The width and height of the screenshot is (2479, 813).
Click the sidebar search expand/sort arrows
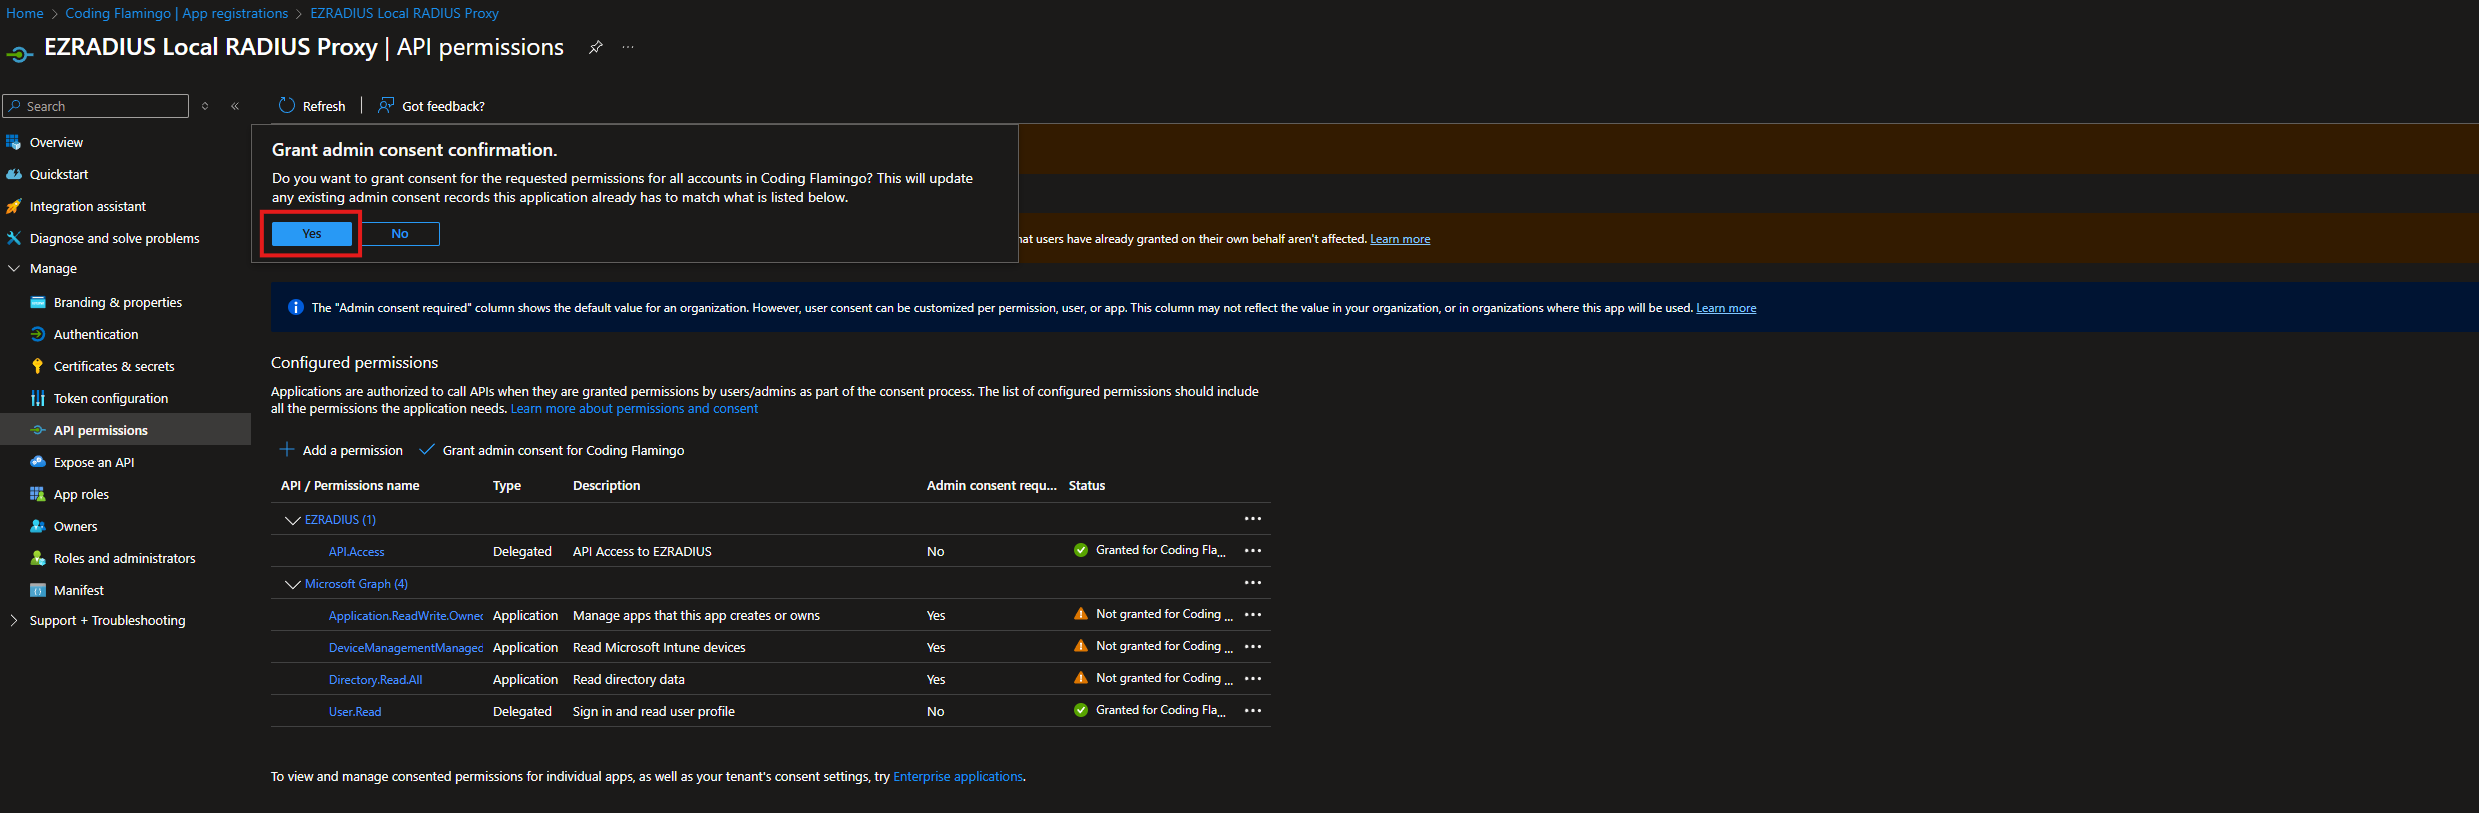click(x=205, y=106)
